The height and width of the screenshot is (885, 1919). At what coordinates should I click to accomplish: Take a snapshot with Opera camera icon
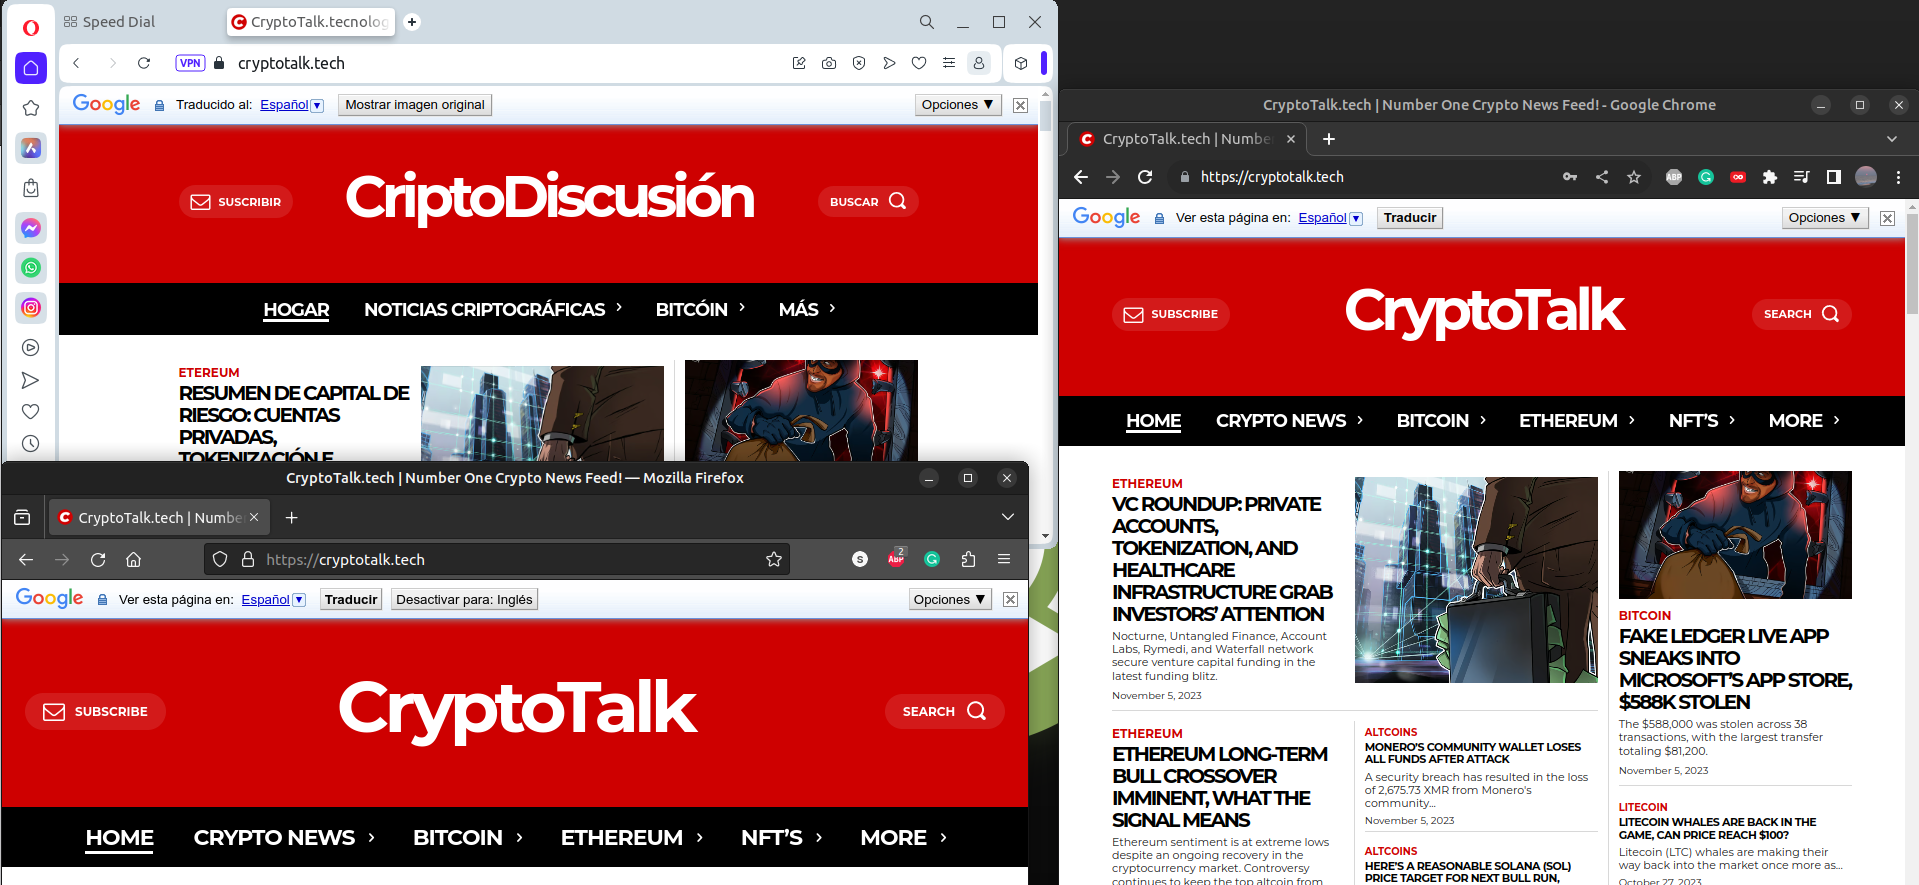829,63
